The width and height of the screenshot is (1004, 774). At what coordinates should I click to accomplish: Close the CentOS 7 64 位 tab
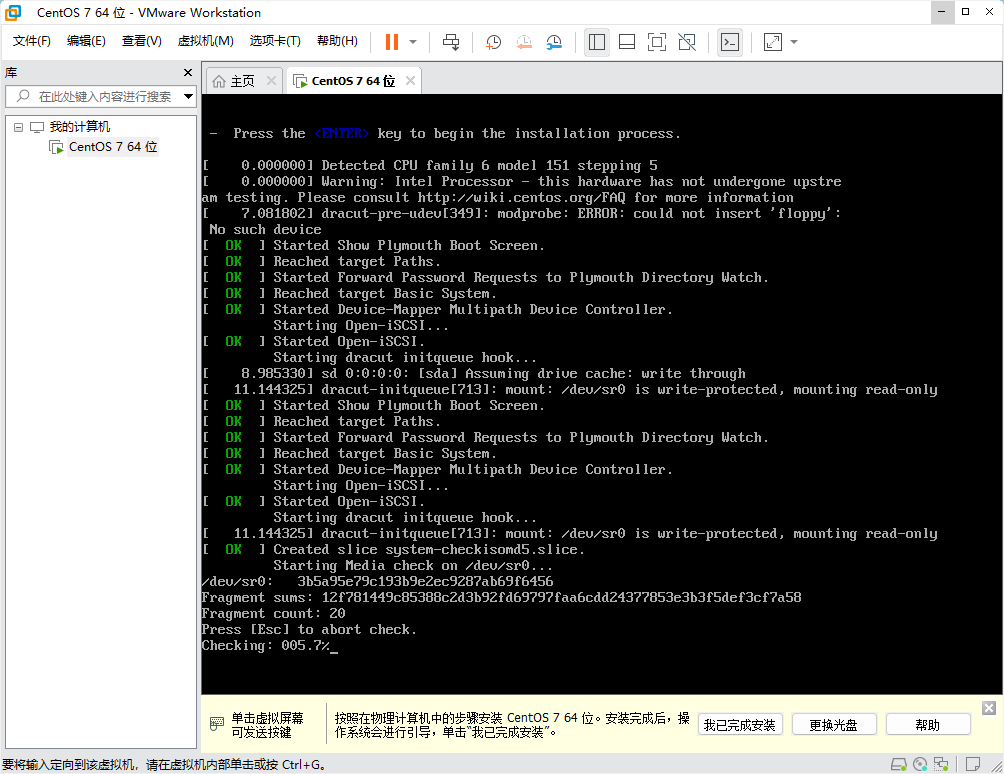[410, 81]
